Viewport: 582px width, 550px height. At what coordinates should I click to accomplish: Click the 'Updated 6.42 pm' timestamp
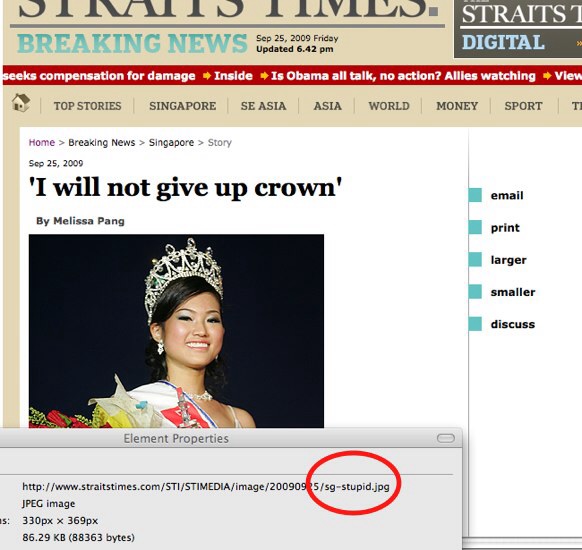click(x=295, y=49)
